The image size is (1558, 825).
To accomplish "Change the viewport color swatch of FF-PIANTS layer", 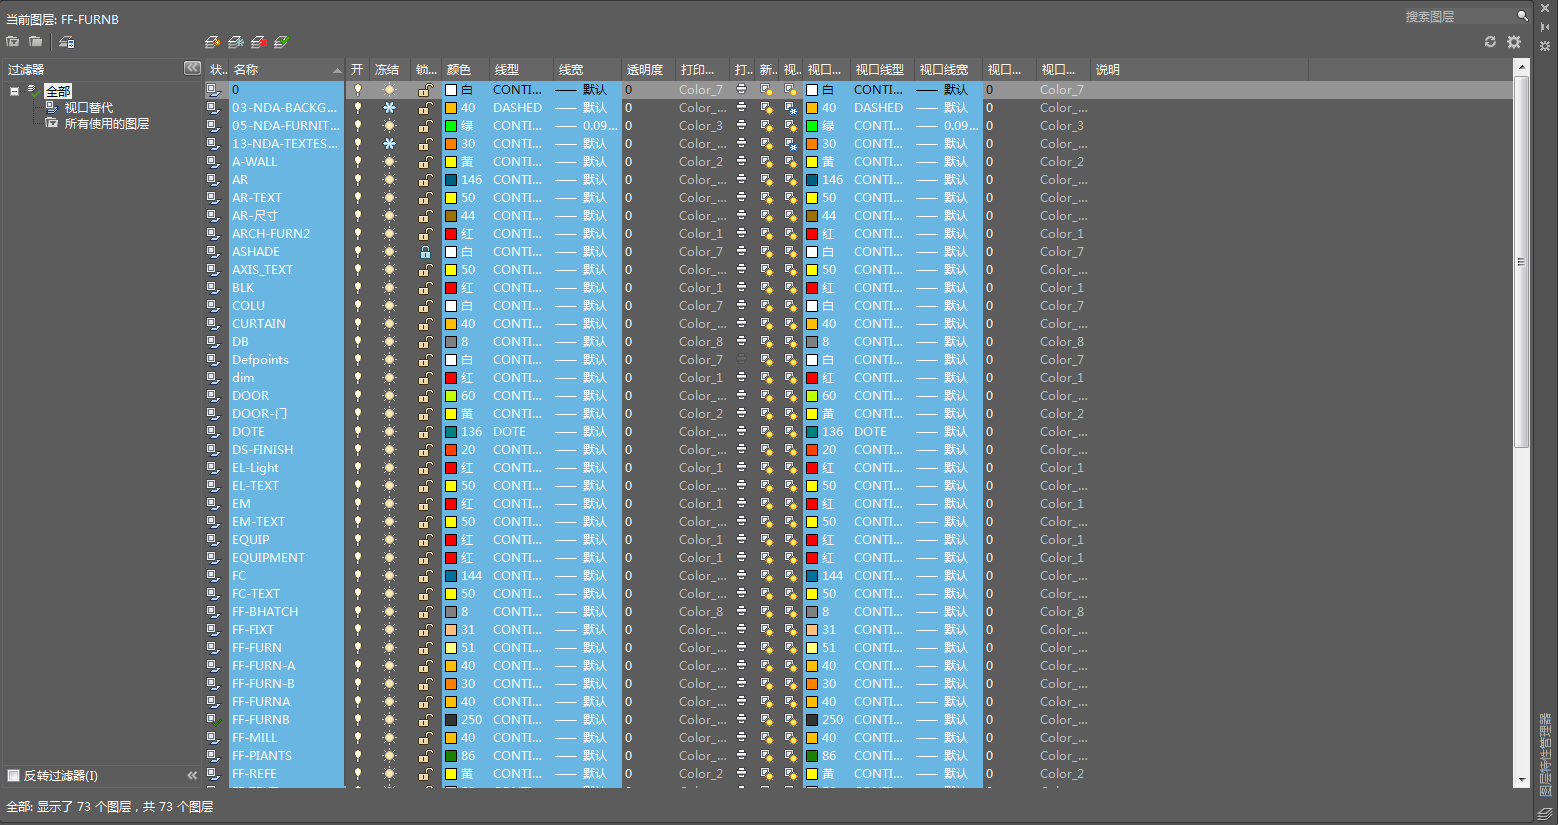I will coord(812,756).
